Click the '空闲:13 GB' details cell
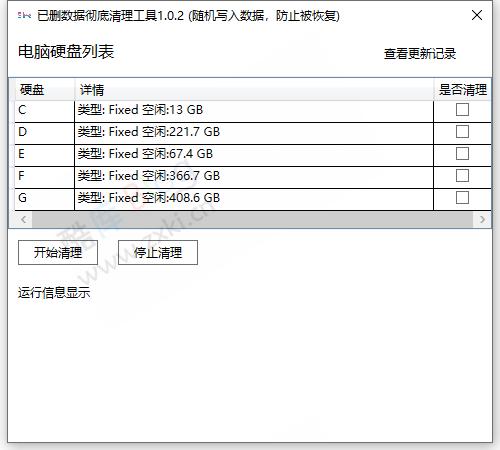500x450 pixels. [x=254, y=111]
